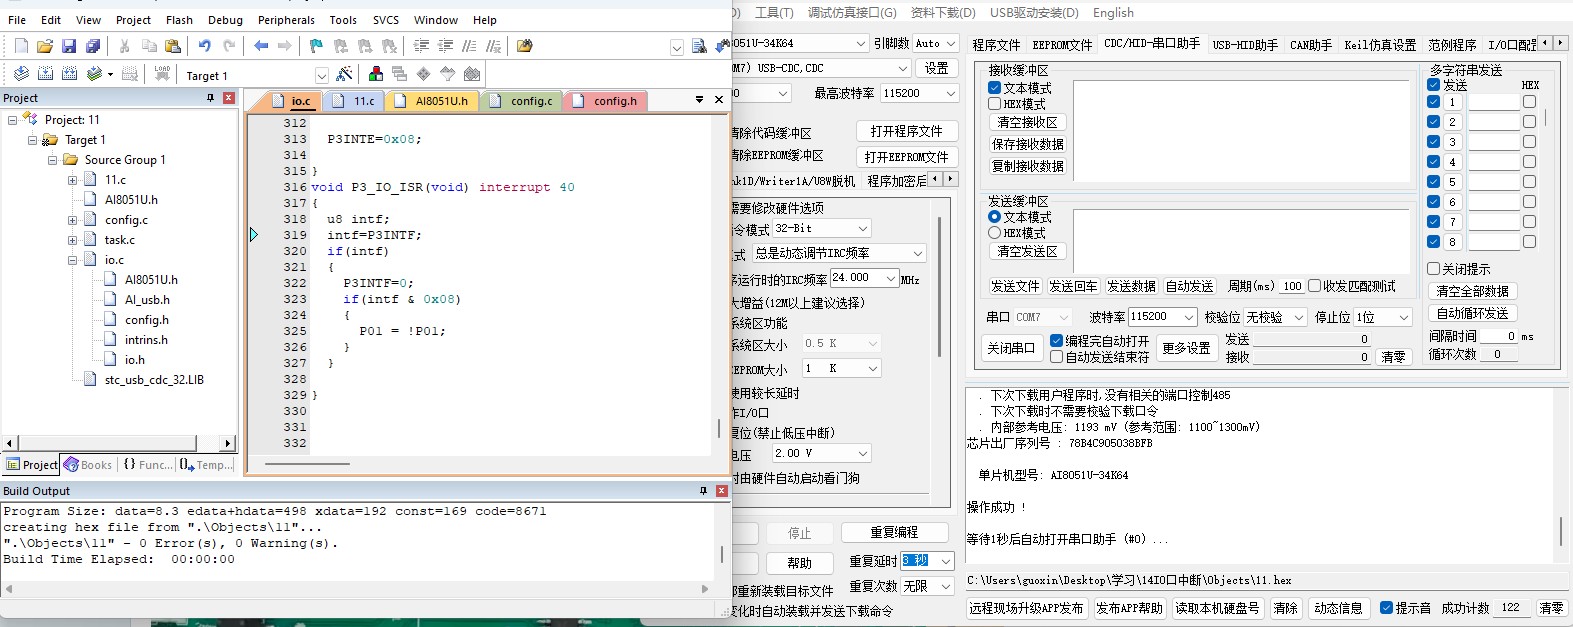
Task: Navigate backward with blue left arrow
Action: (x=261, y=46)
